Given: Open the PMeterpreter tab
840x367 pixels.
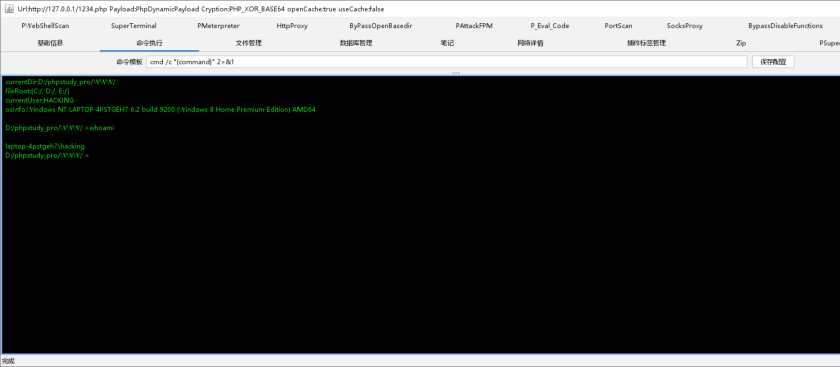Looking at the screenshot, I should point(219,26).
